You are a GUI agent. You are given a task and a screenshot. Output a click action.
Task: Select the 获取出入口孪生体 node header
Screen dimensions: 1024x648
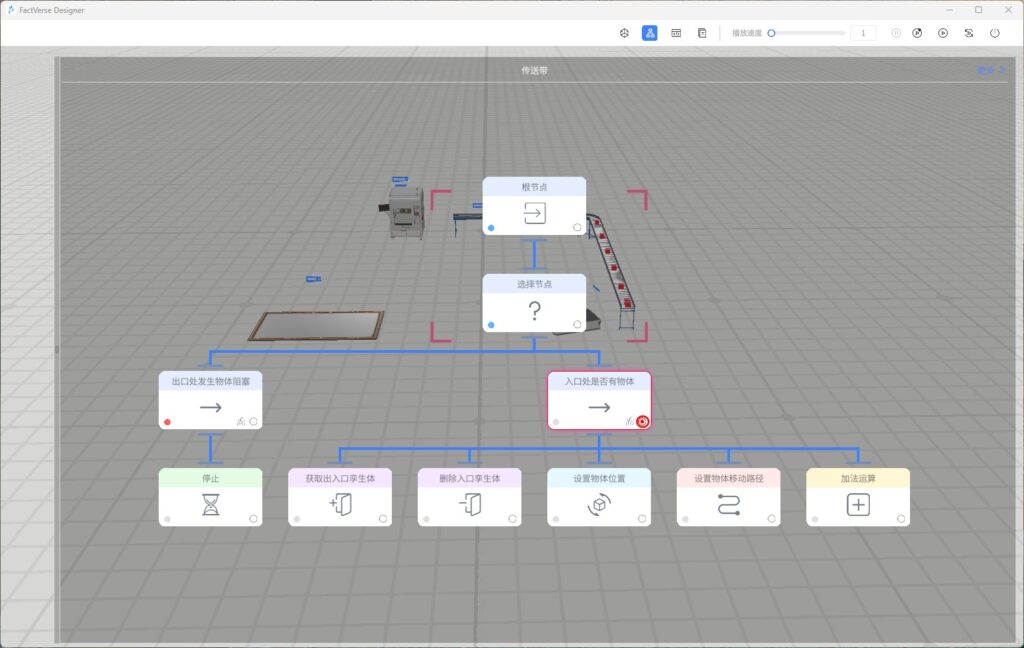coord(340,478)
